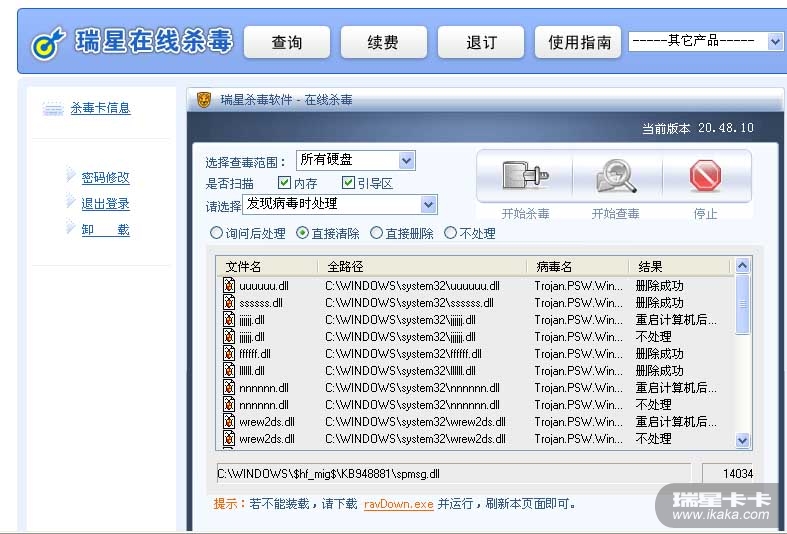Select the nnnnnn.dll row marked 不处理
The width and height of the screenshot is (787, 534).
coord(474,405)
